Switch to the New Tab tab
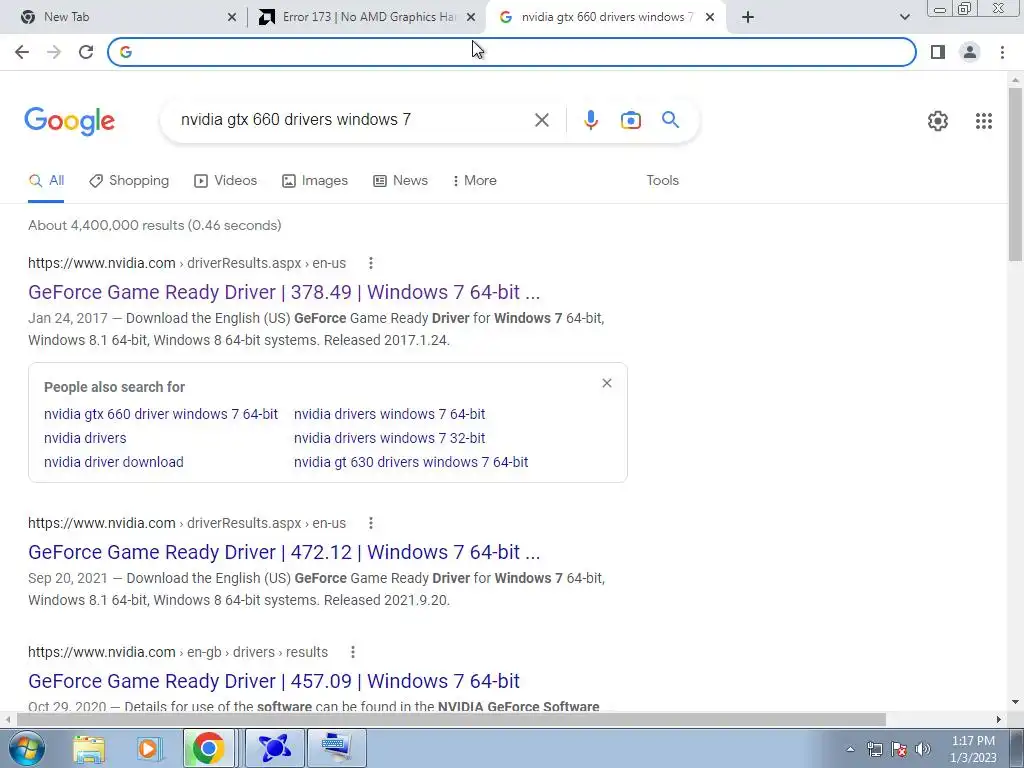1024x768 pixels. pyautogui.click(x=124, y=17)
